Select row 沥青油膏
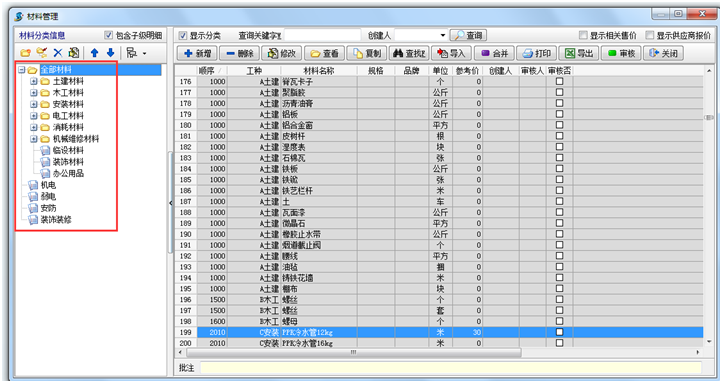722x383 pixels. [x=439, y=103]
